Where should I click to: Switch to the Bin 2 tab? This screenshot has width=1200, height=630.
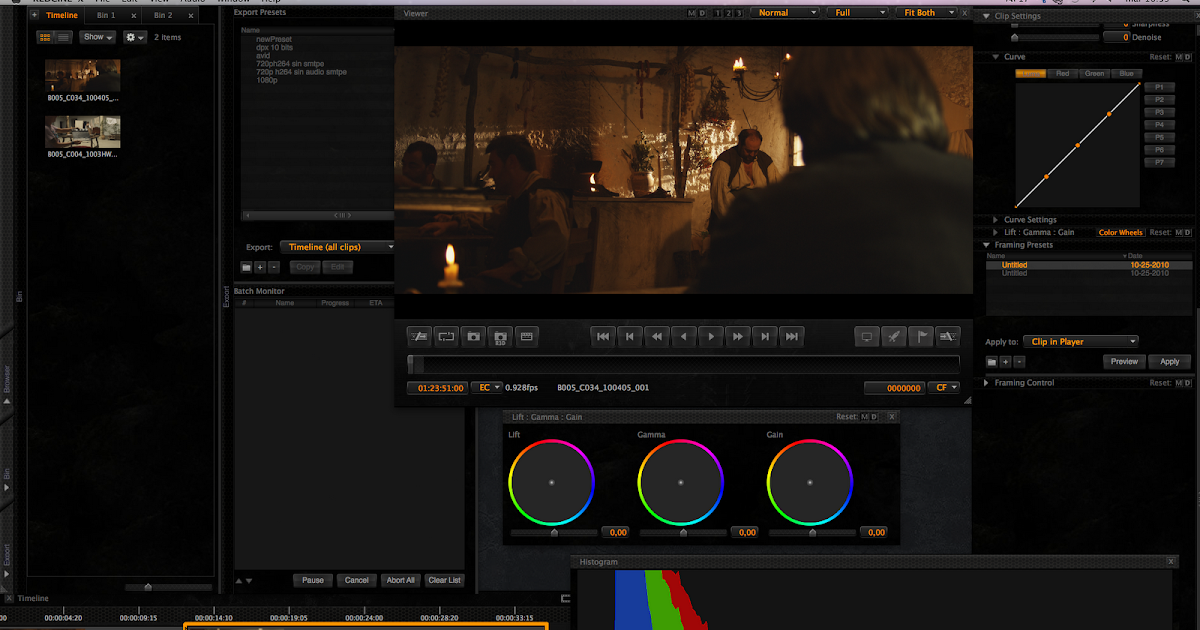pos(163,16)
